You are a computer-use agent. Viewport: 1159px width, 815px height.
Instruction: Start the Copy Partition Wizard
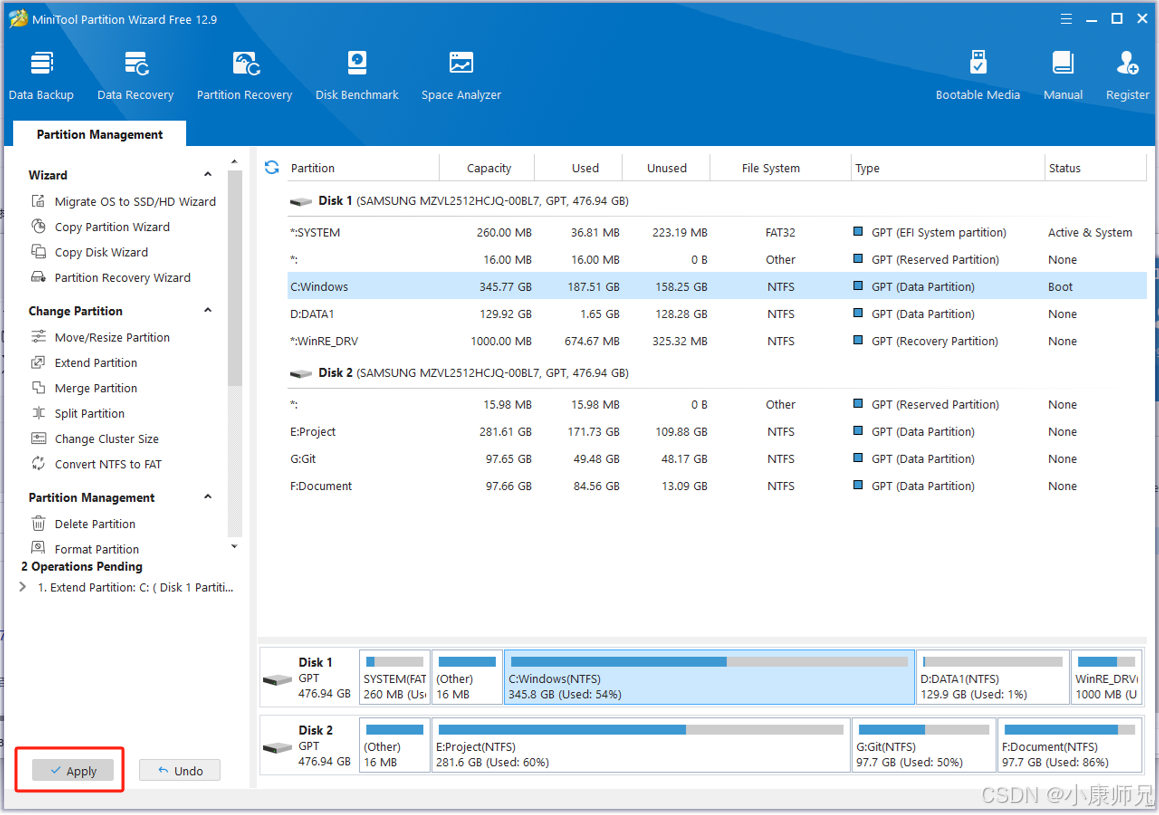coord(101,227)
